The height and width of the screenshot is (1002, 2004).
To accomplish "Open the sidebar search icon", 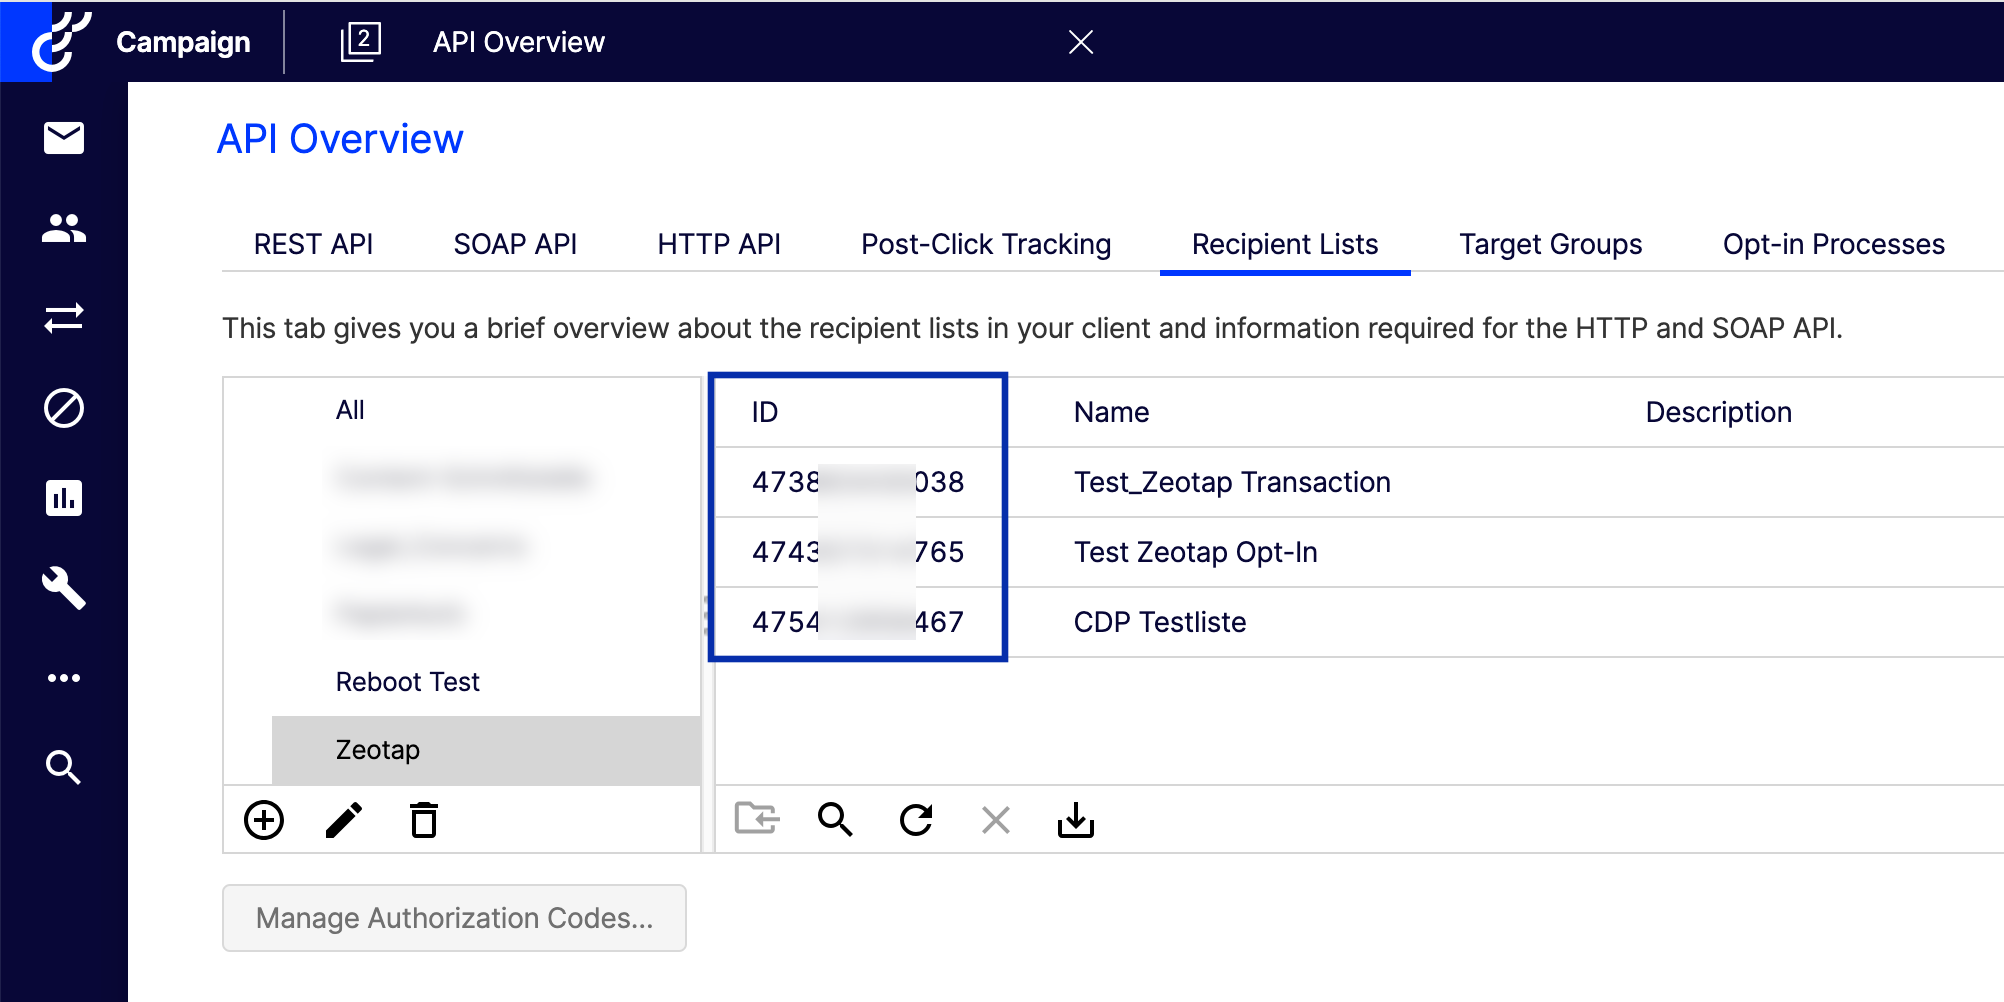I will 64,767.
